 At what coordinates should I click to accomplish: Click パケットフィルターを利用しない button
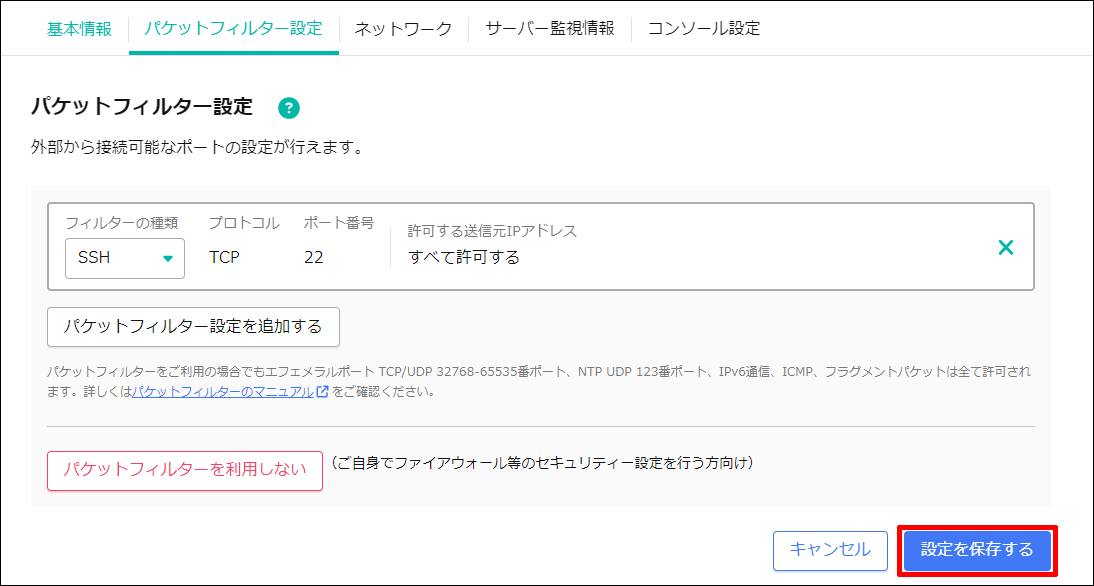pyautogui.click(x=184, y=470)
